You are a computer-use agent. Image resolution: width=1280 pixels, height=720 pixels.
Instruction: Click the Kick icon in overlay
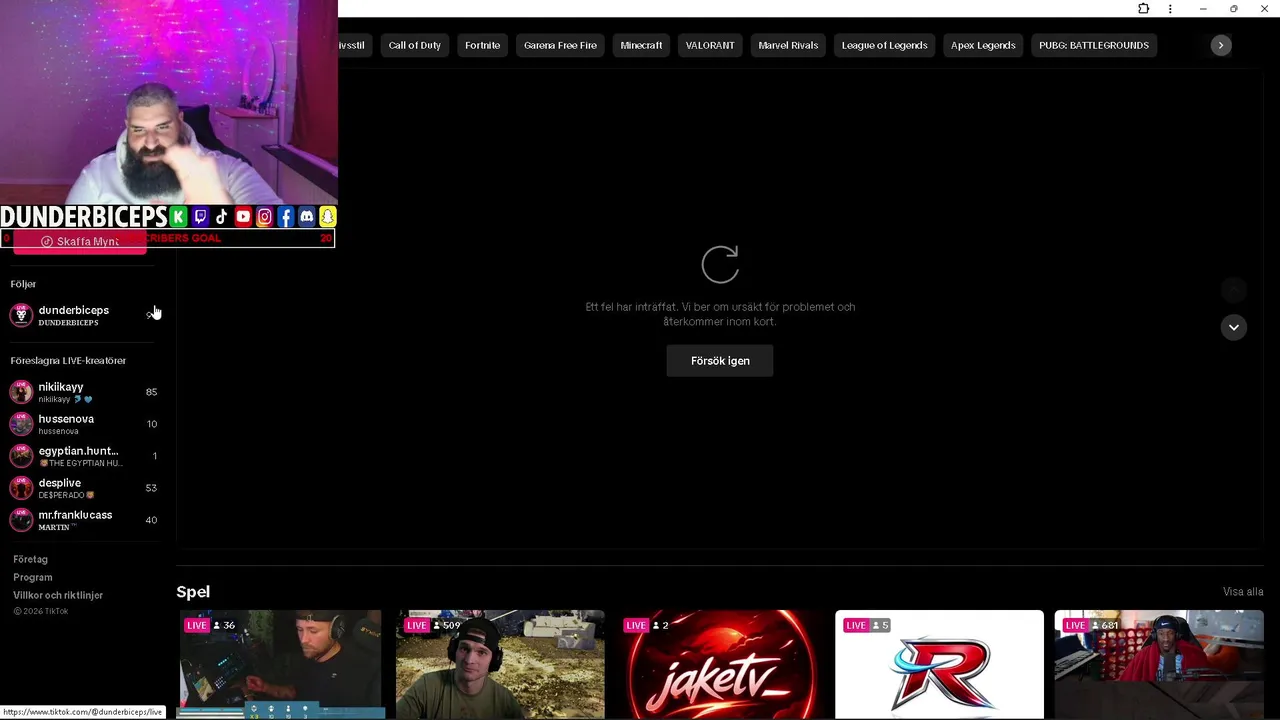click(x=178, y=217)
